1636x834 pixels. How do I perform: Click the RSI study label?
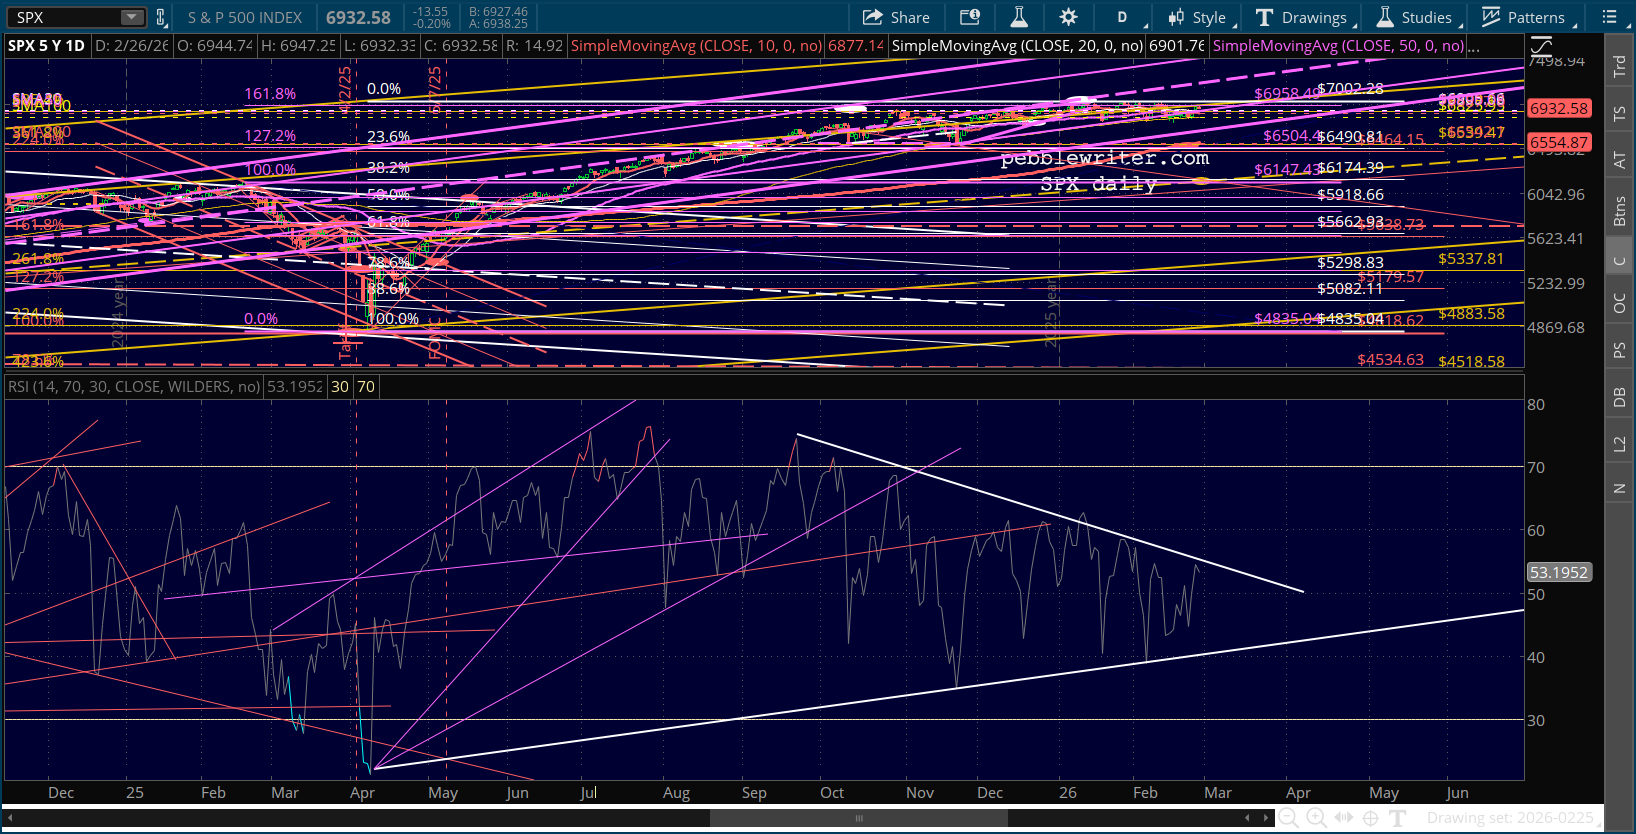click(x=134, y=387)
